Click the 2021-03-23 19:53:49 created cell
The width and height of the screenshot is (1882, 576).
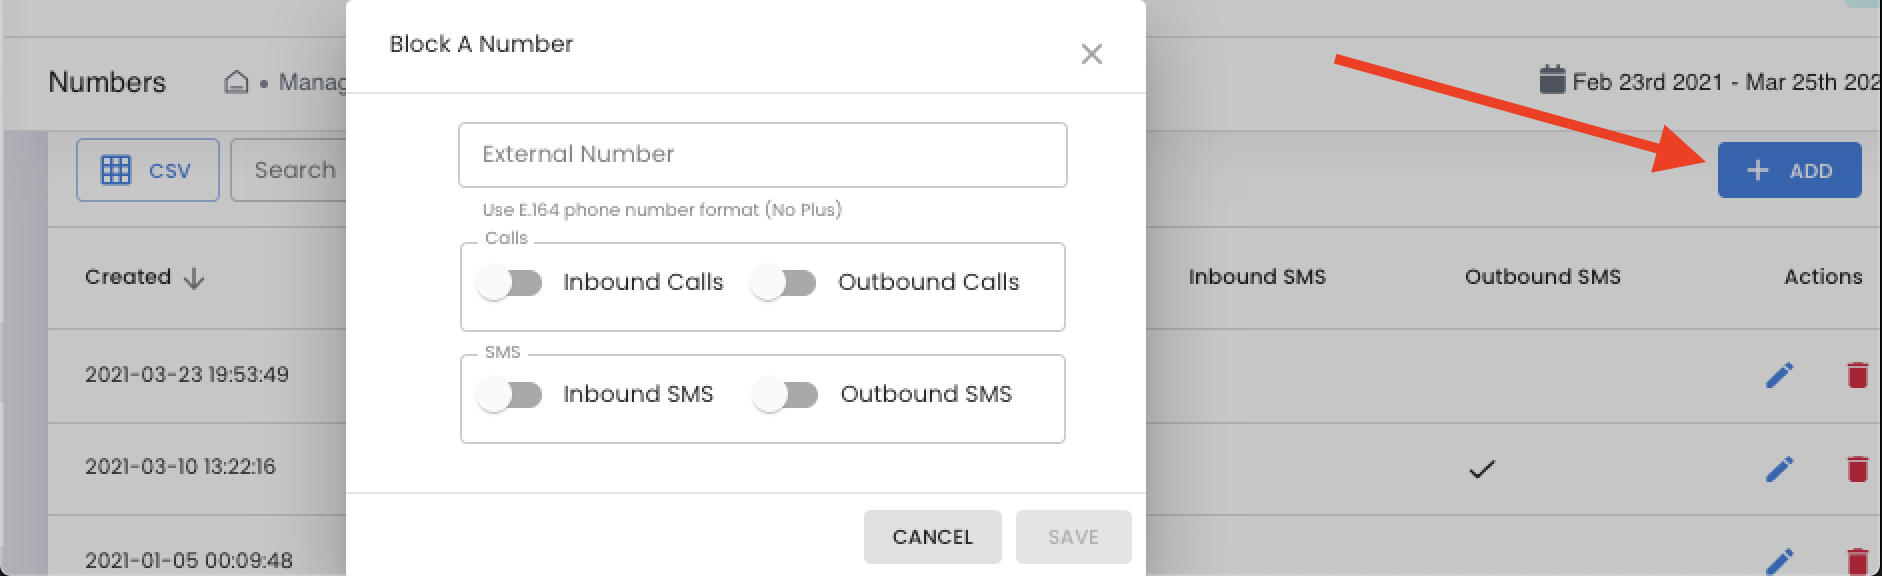187,375
